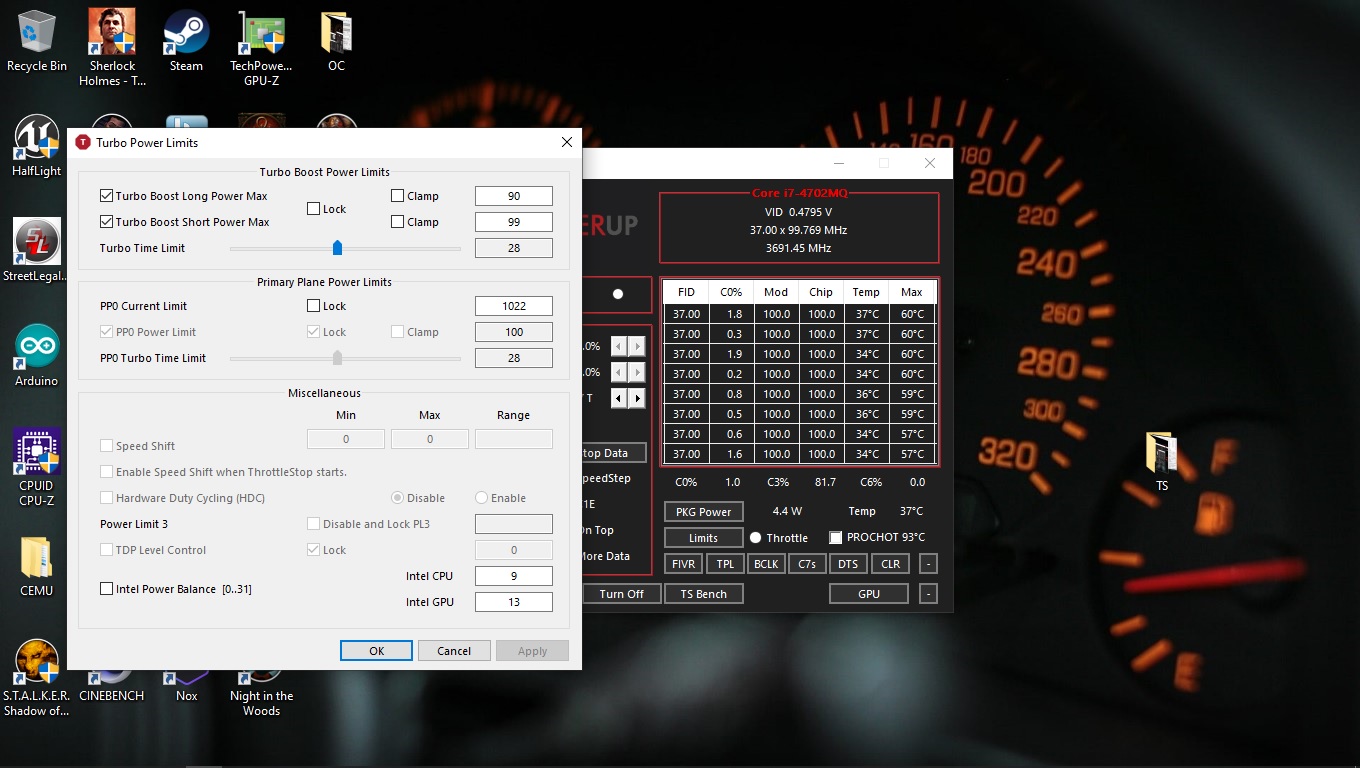Click OK in Turbo Power Limits

click(376, 650)
